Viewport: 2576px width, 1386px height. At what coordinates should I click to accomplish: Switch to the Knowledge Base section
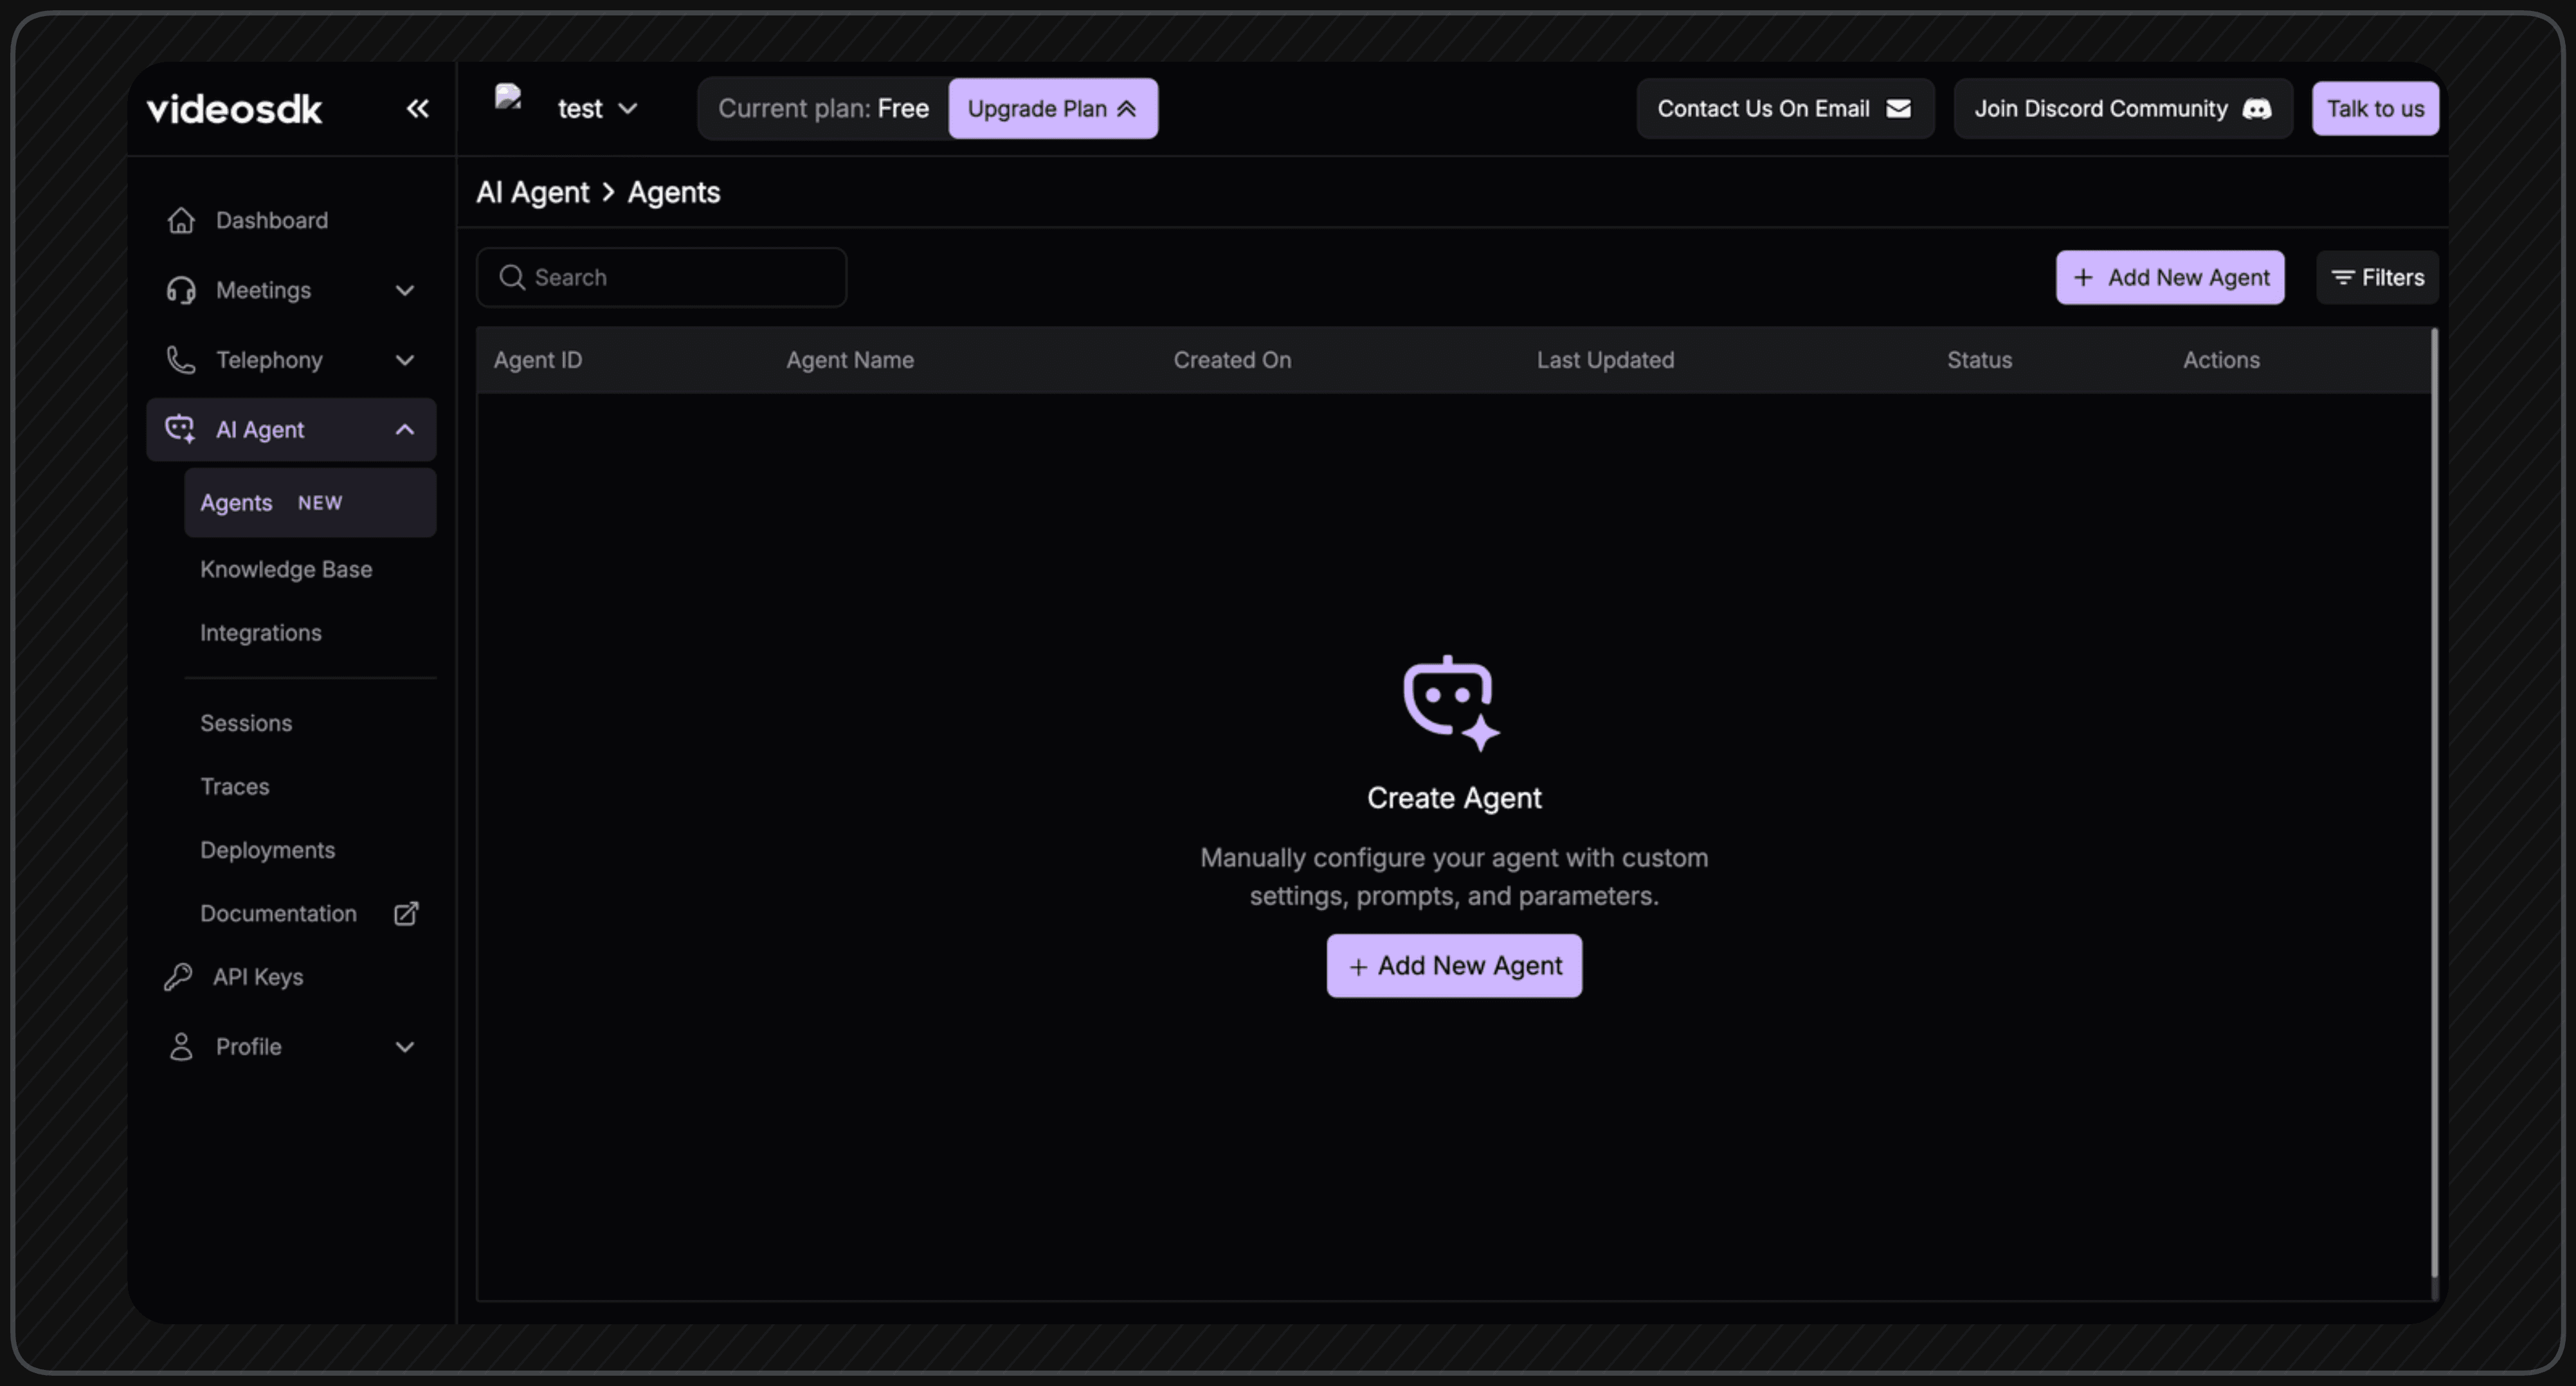[x=286, y=569]
